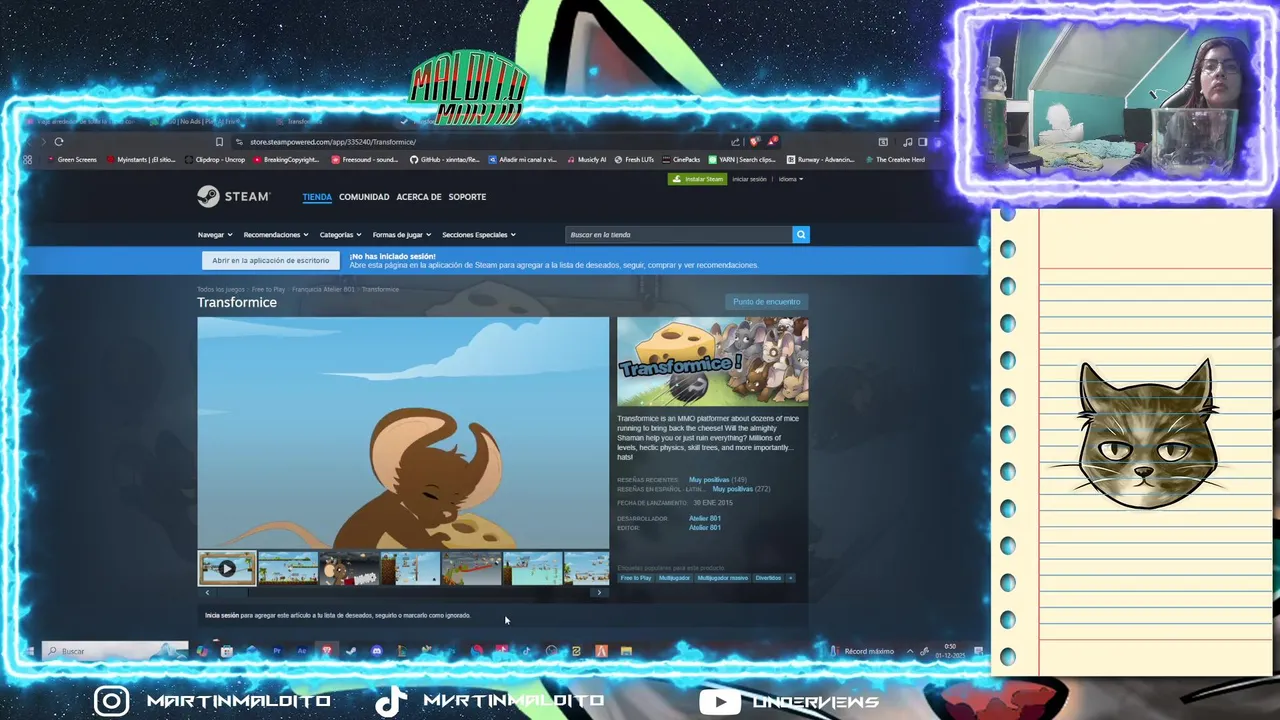Click the Multijugador tag
This screenshot has height=720, width=1280.
(674, 578)
